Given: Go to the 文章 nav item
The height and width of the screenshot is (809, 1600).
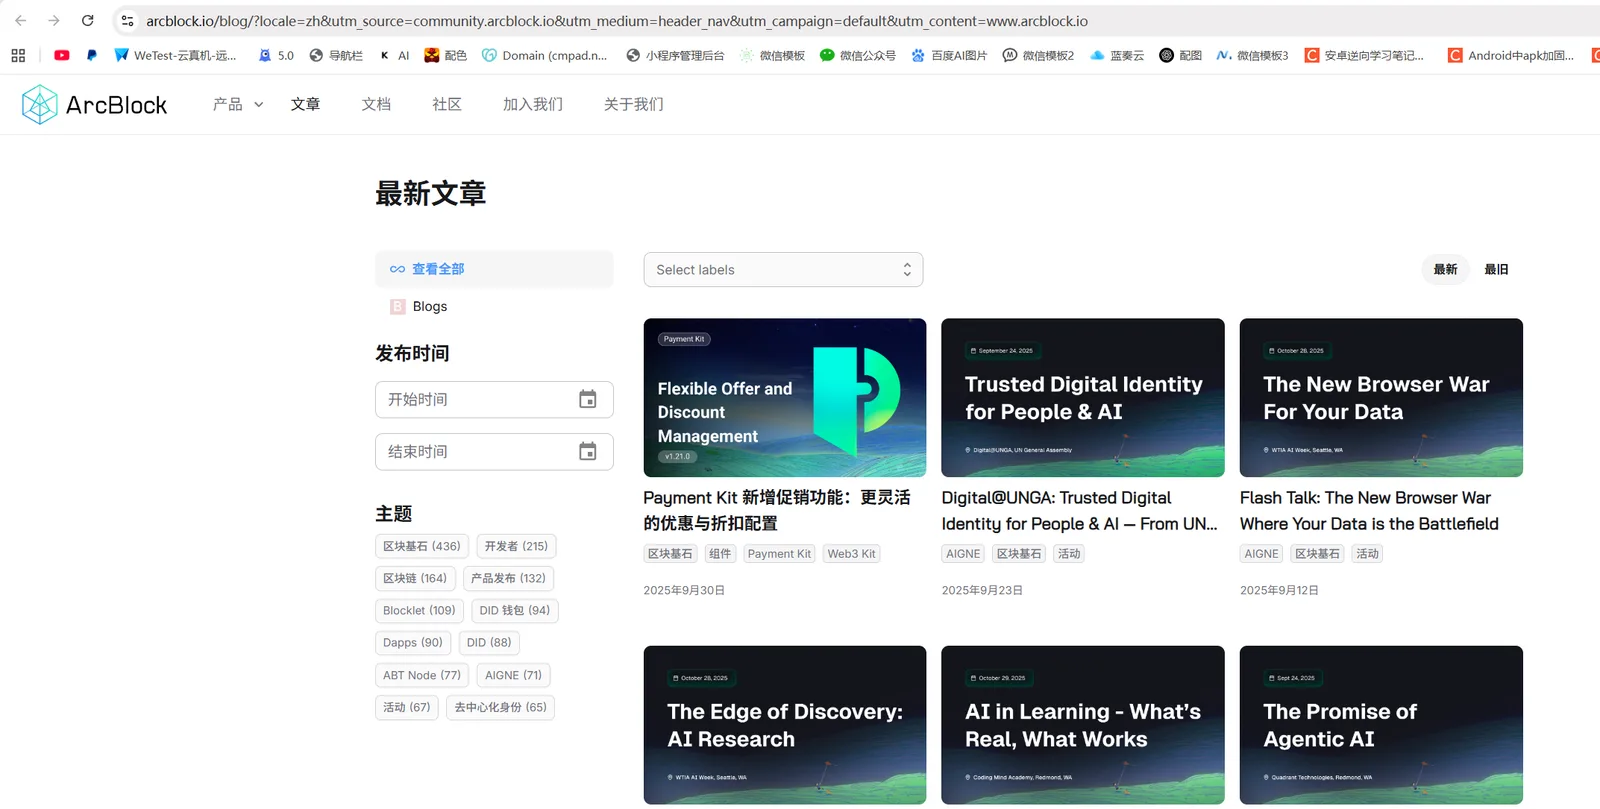Looking at the screenshot, I should click(305, 104).
